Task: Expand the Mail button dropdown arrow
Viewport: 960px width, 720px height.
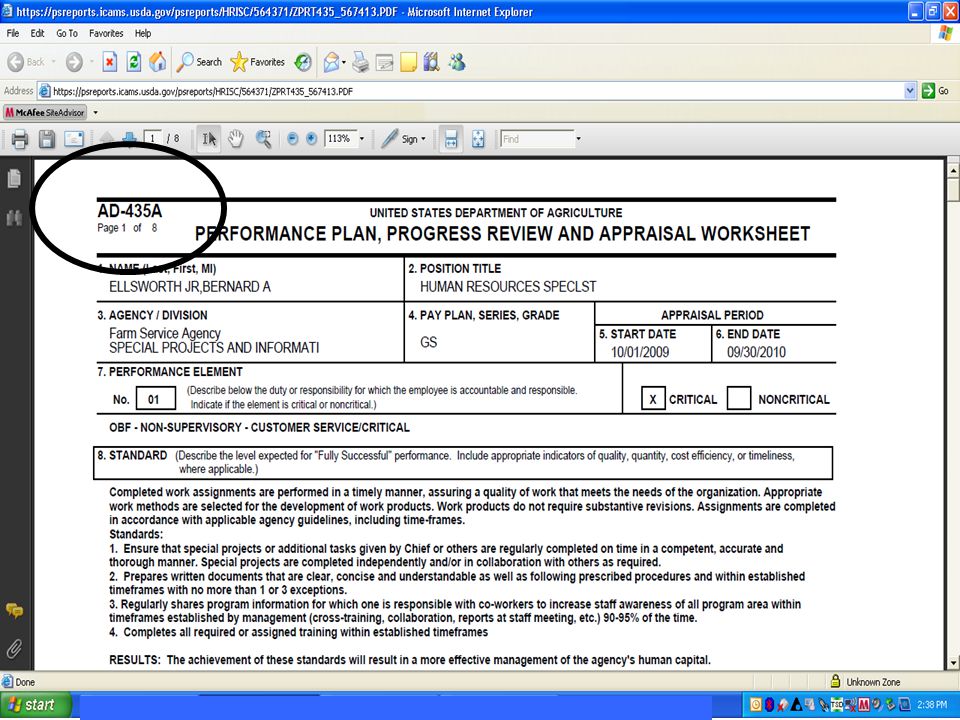Action: [x=344, y=62]
